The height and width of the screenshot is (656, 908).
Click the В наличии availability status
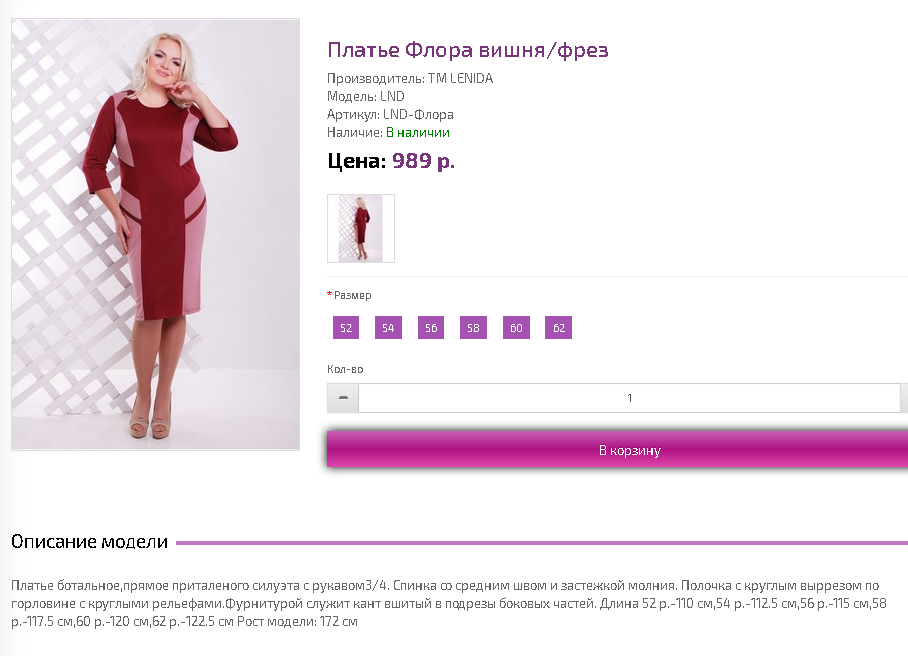tap(418, 133)
